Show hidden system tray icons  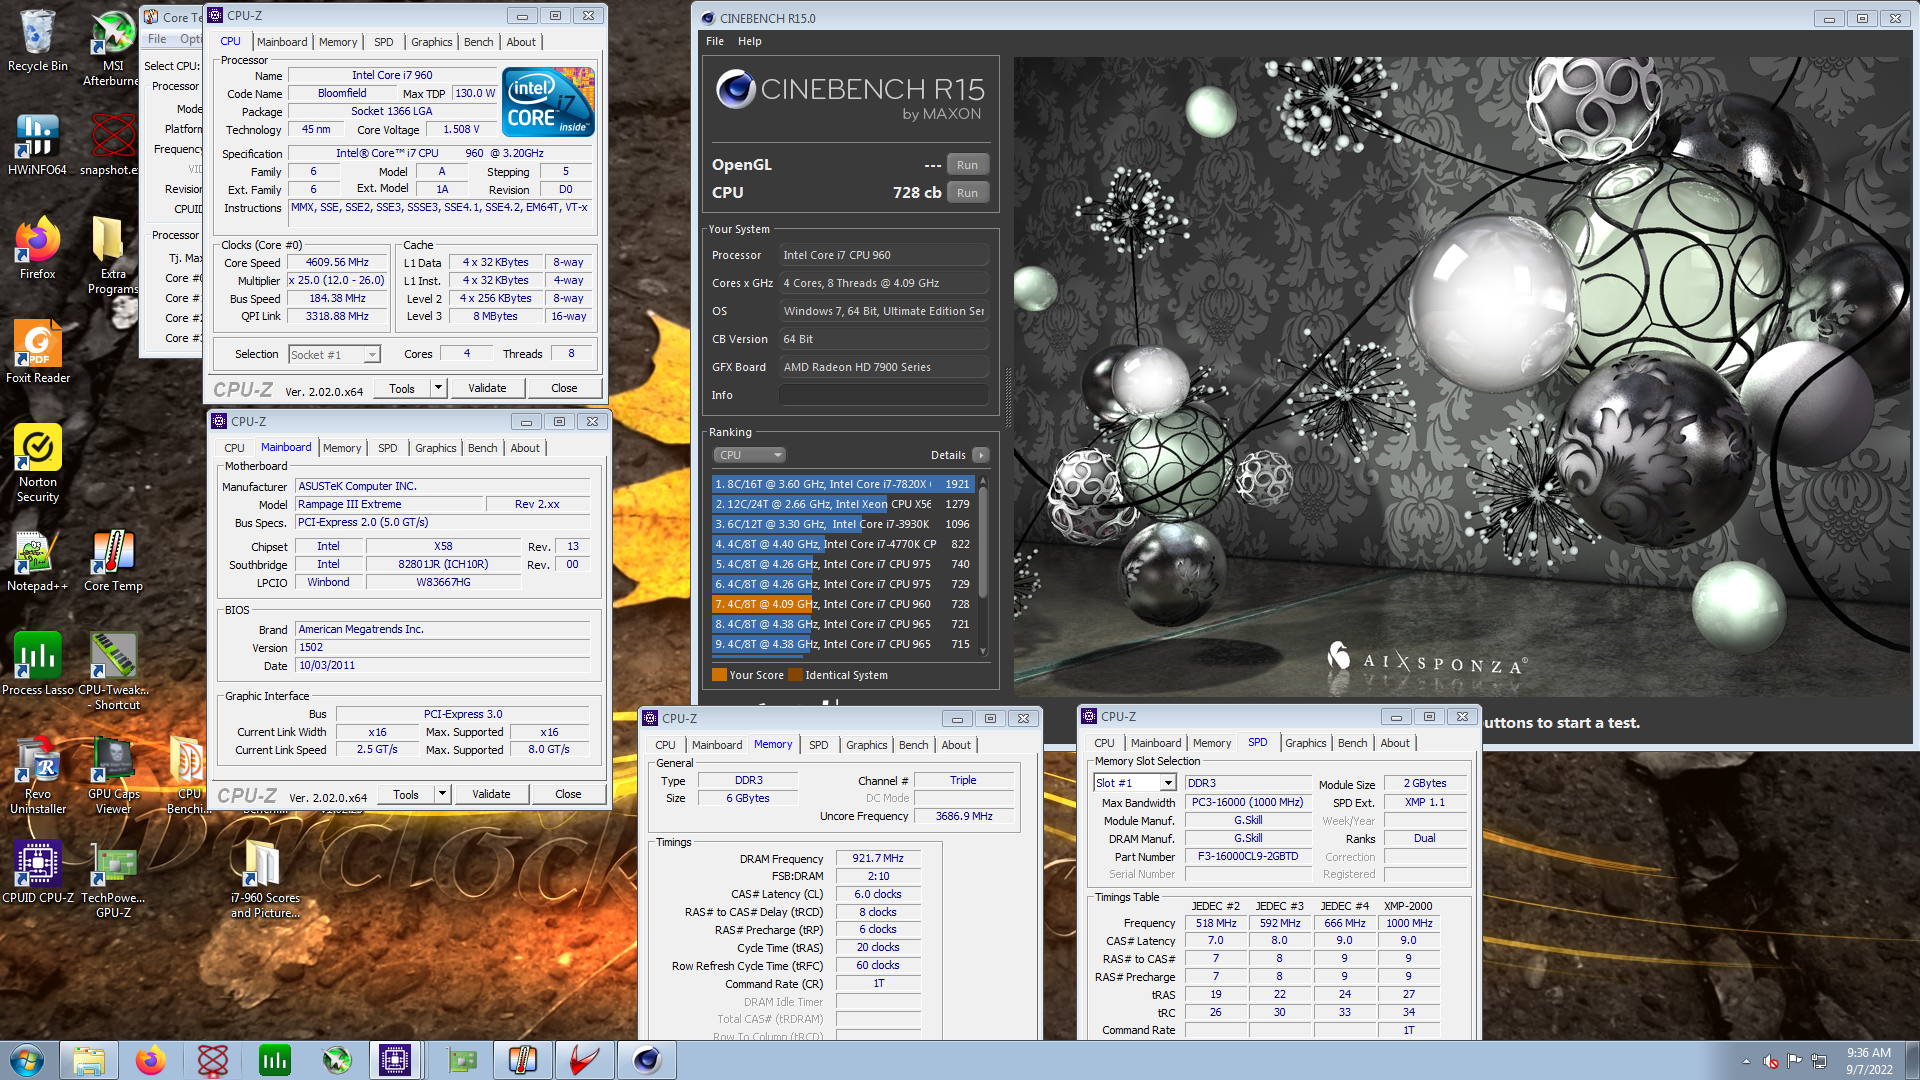click(x=1746, y=1061)
